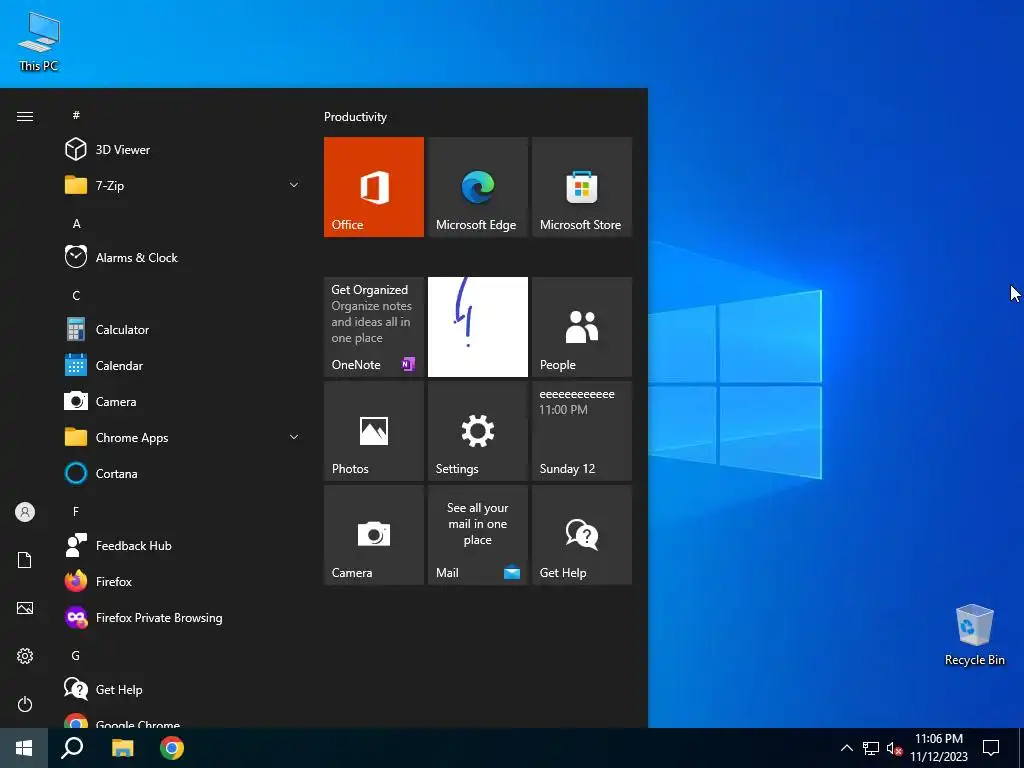Open Documents from the Start sidebar
1024x768 pixels.
coord(25,560)
